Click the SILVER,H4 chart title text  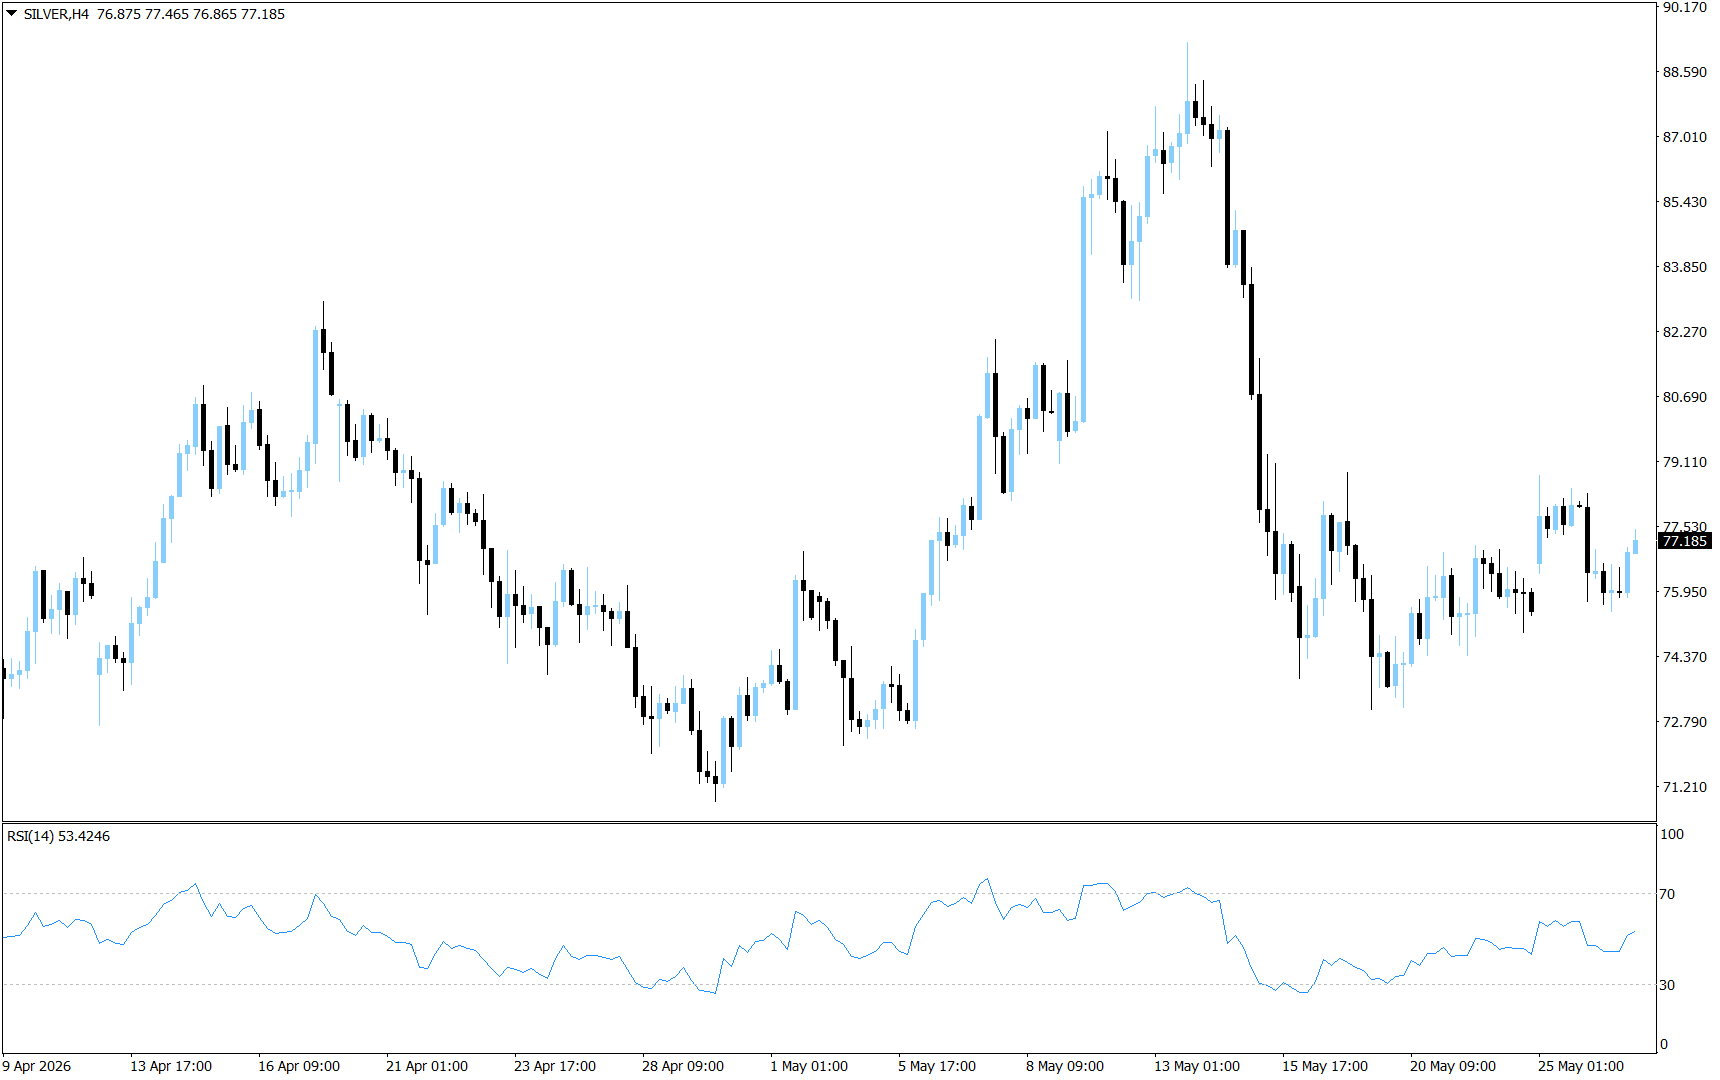click(56, 14)
